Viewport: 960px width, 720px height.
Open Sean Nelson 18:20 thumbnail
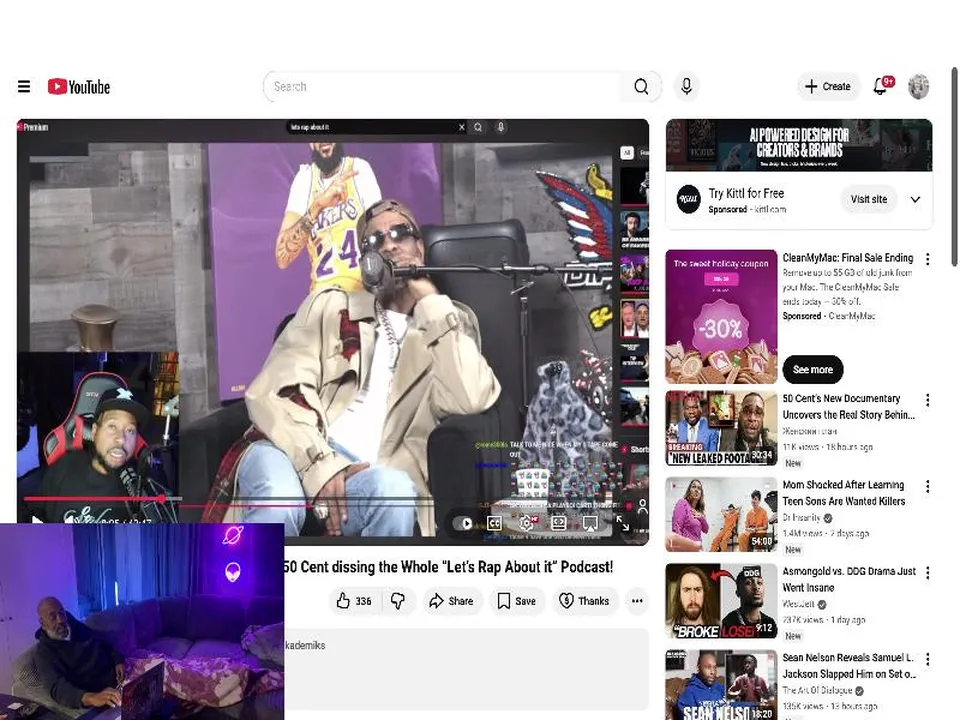pos(721,685)
